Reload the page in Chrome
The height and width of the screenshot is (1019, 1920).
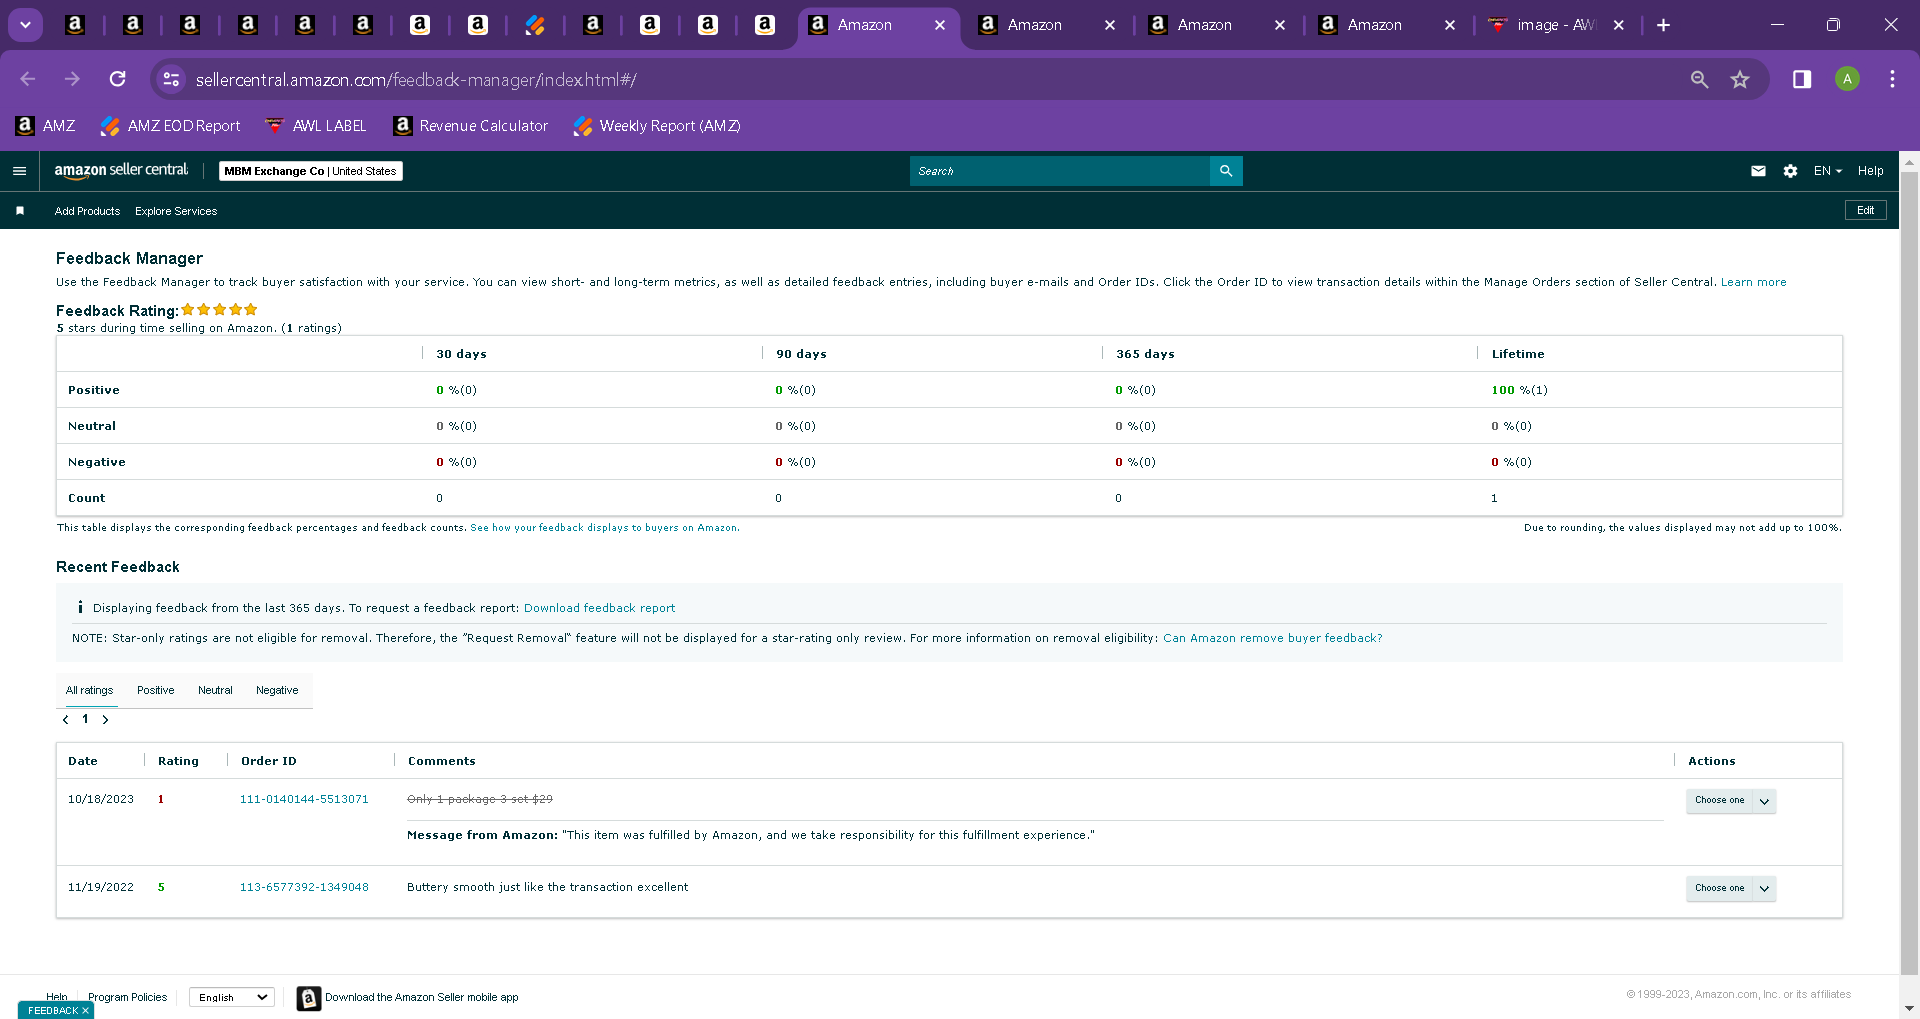117,79
